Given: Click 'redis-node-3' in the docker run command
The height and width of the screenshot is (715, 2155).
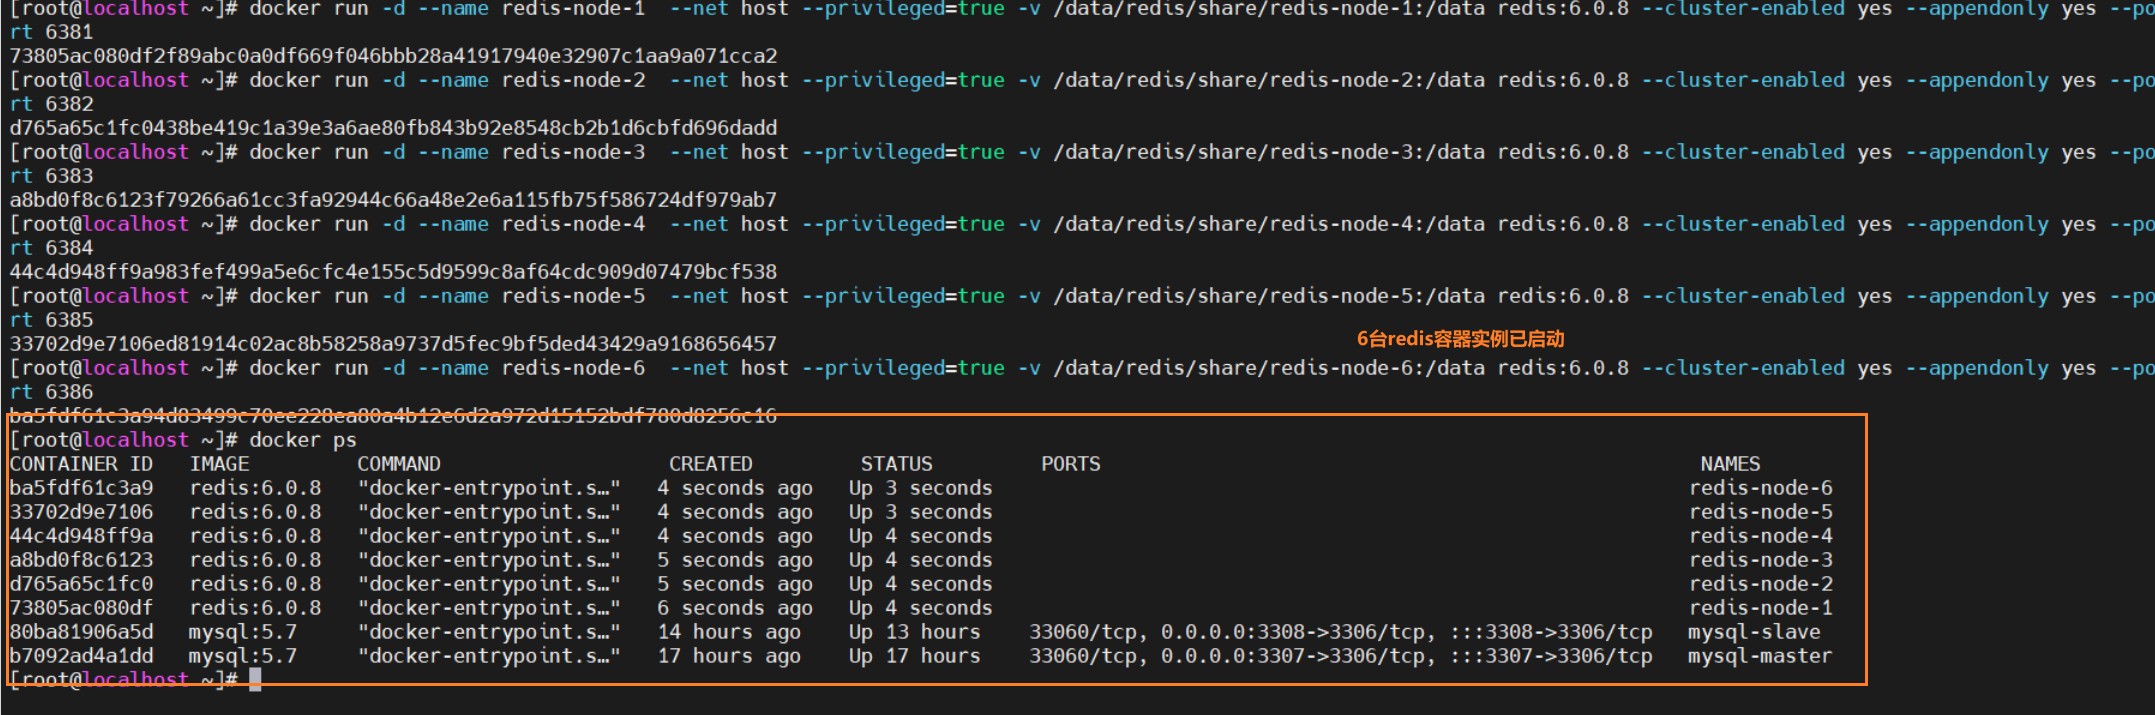Looking at the screenshot, I should [573, 152].
